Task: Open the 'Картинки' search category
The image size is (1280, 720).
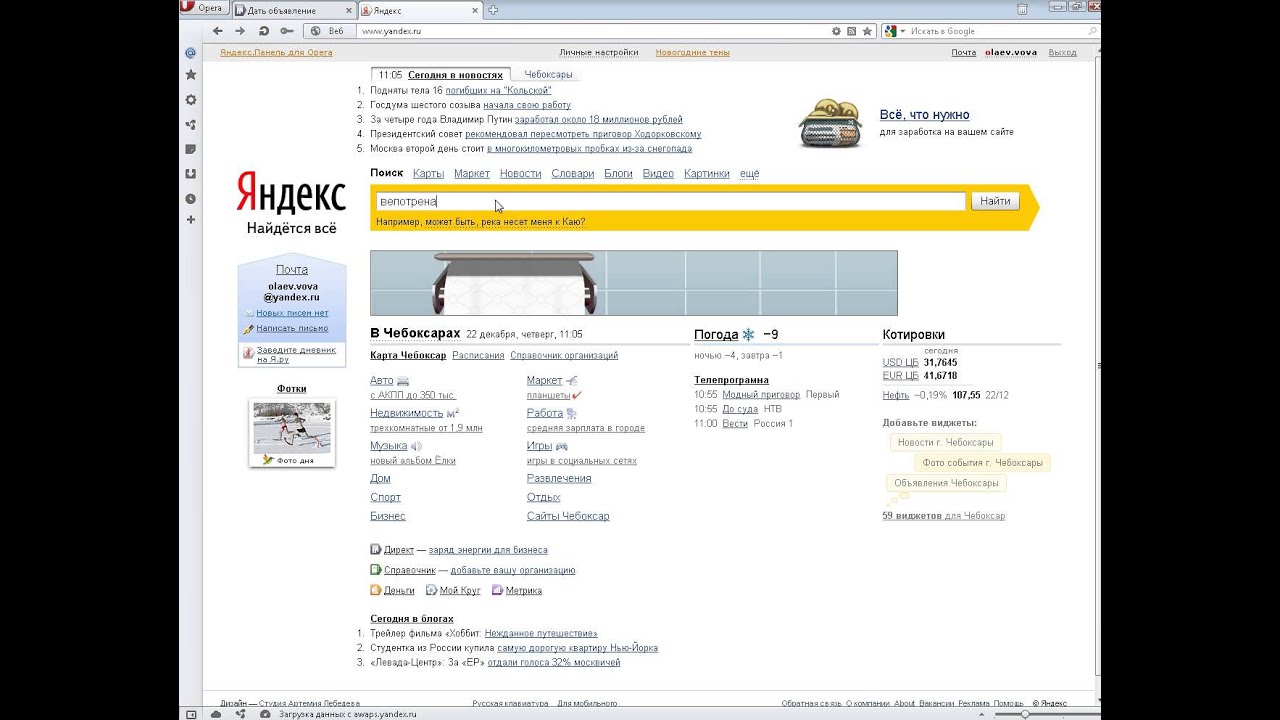Action: click(x=707, y=174)
